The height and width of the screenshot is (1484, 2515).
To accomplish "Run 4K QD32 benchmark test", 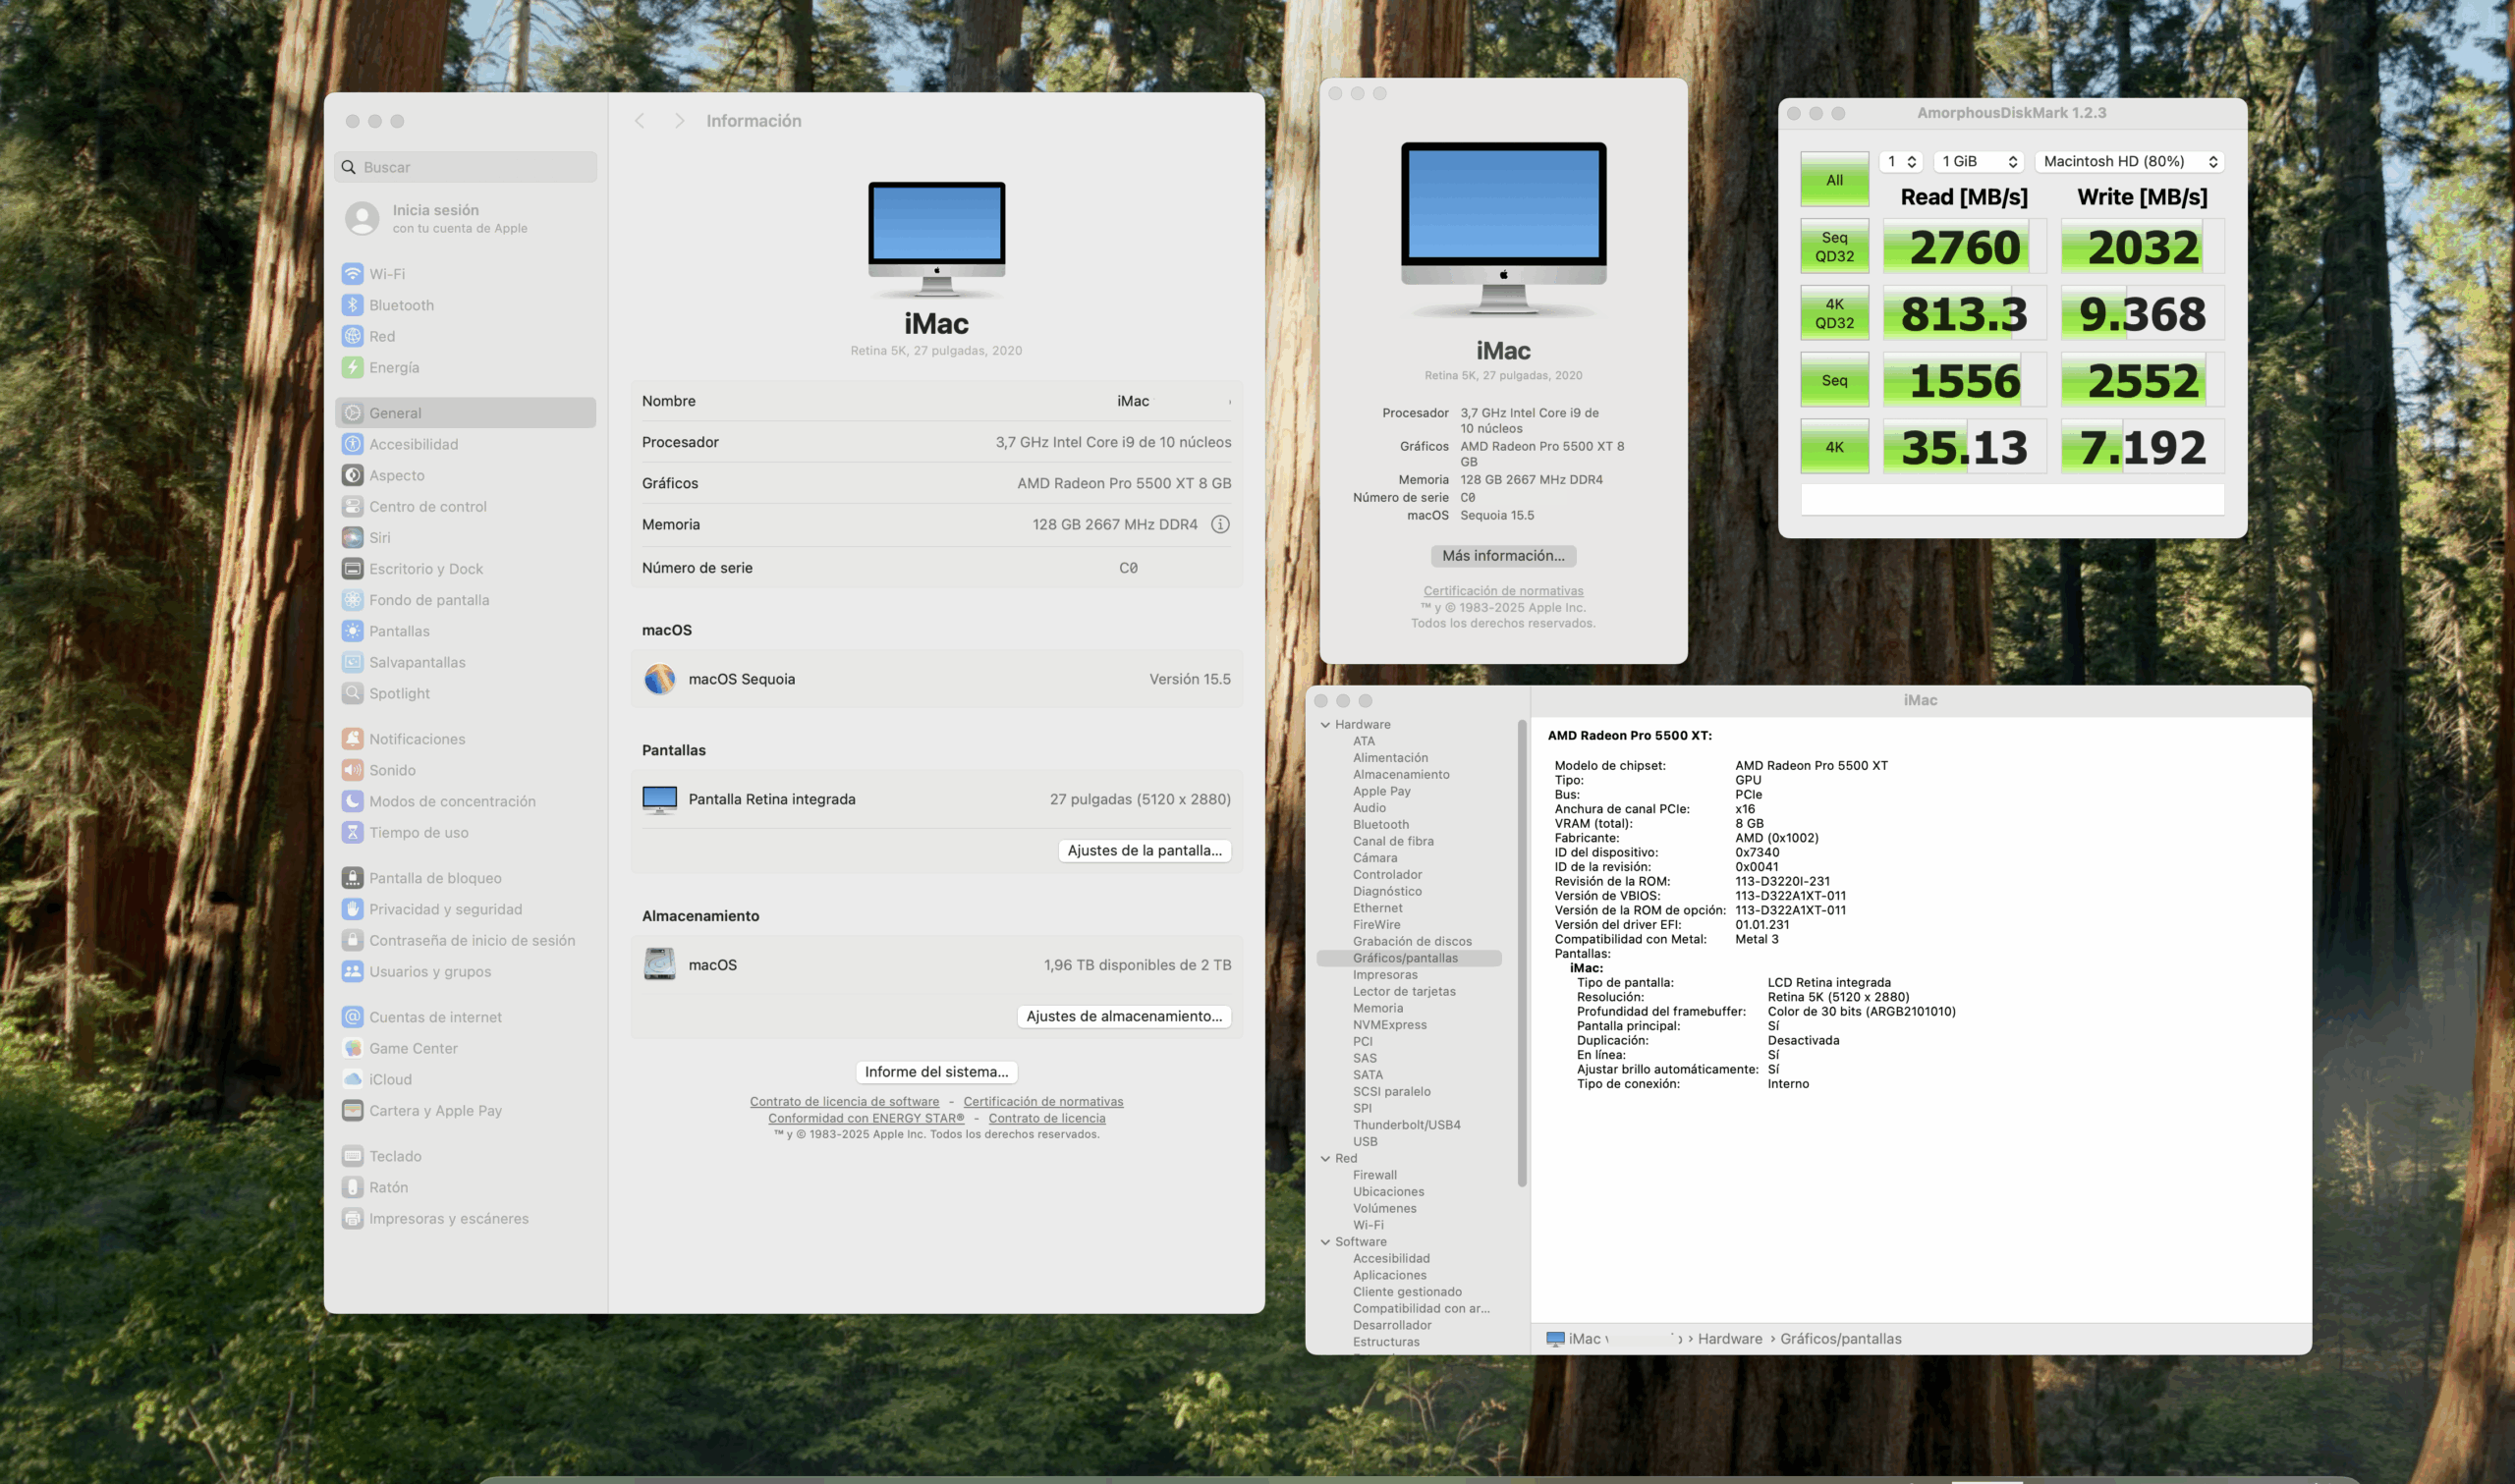I will pyautogui.click(x=1834, y=313).
